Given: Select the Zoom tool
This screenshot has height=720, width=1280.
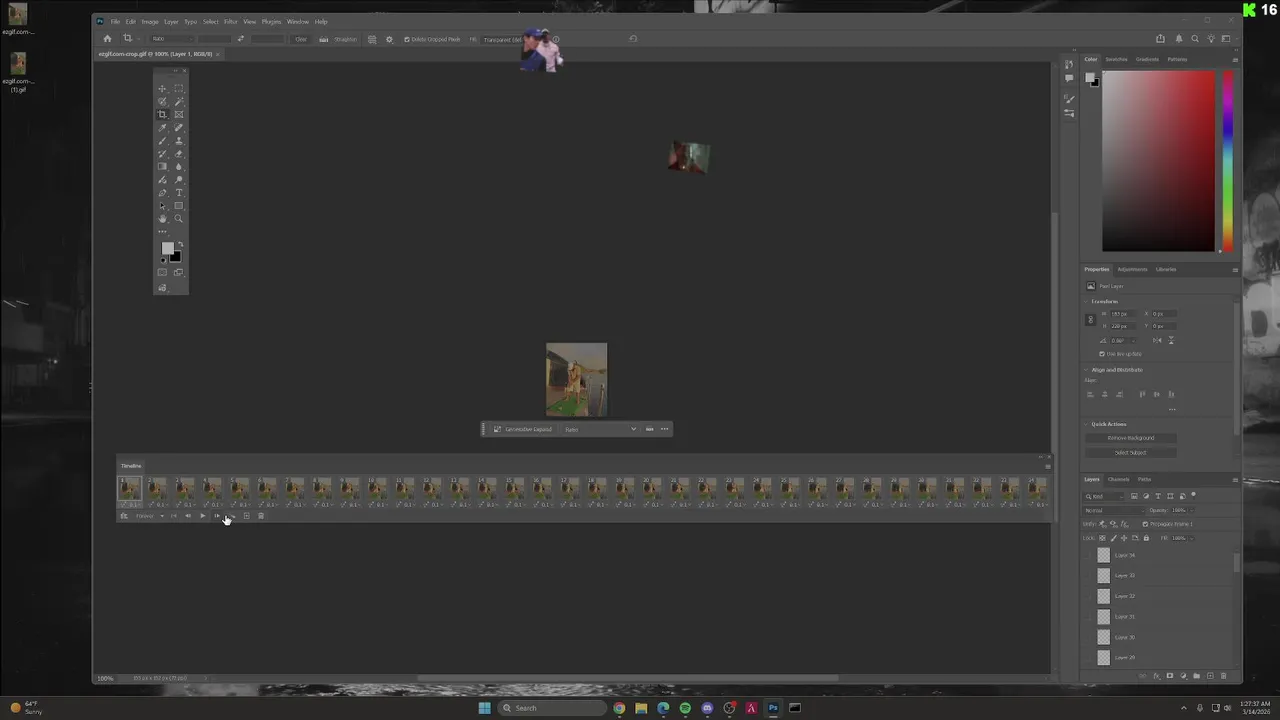Looking at the screenshot, I should [x=179, y=219].
